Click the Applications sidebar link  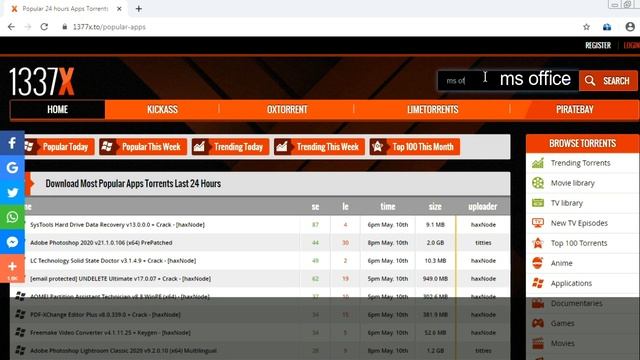tap(571, 283)
